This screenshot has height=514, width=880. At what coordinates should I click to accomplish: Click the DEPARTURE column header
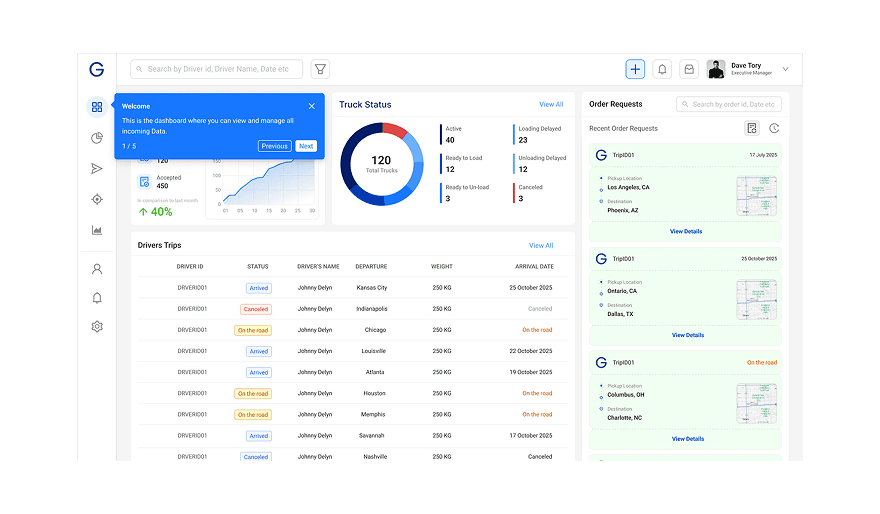[371, 267]
